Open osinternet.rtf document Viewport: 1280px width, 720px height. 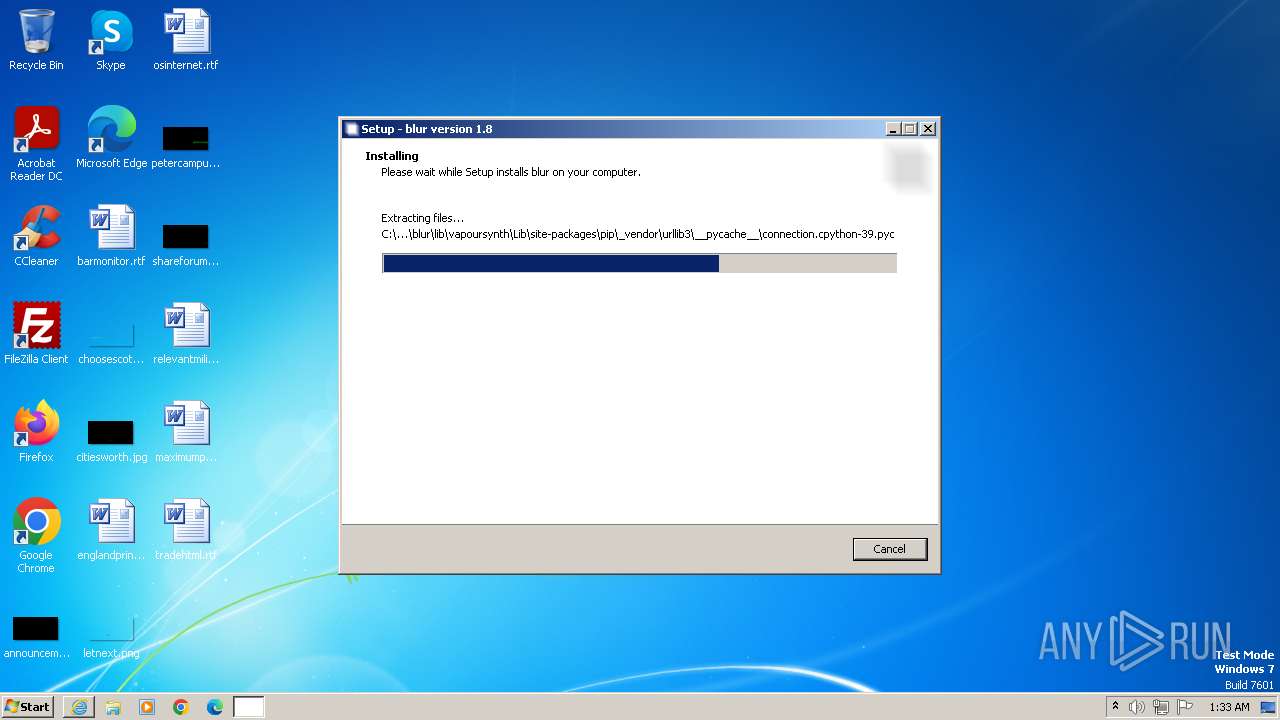(x=186, y=41)
